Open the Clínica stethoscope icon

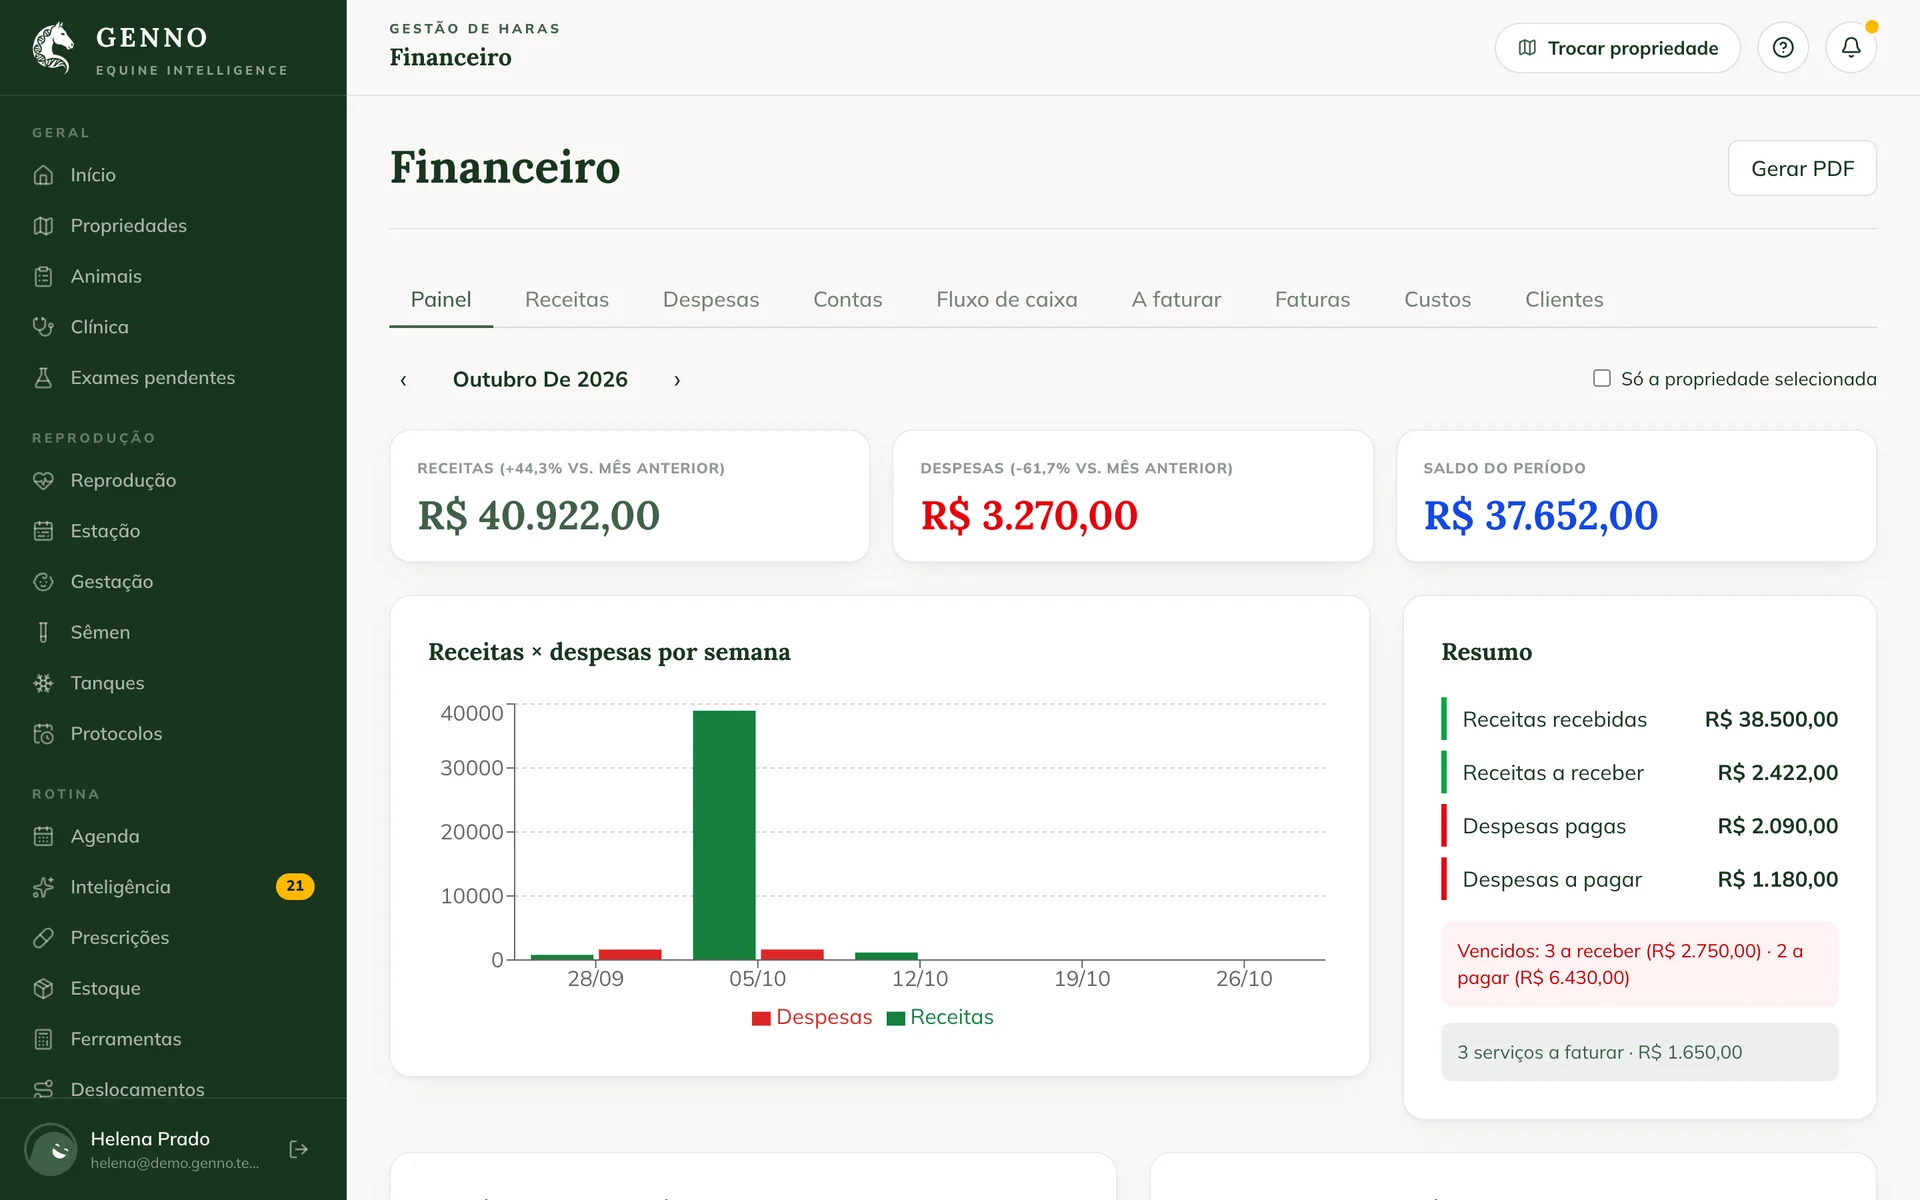tap(43, 327)
